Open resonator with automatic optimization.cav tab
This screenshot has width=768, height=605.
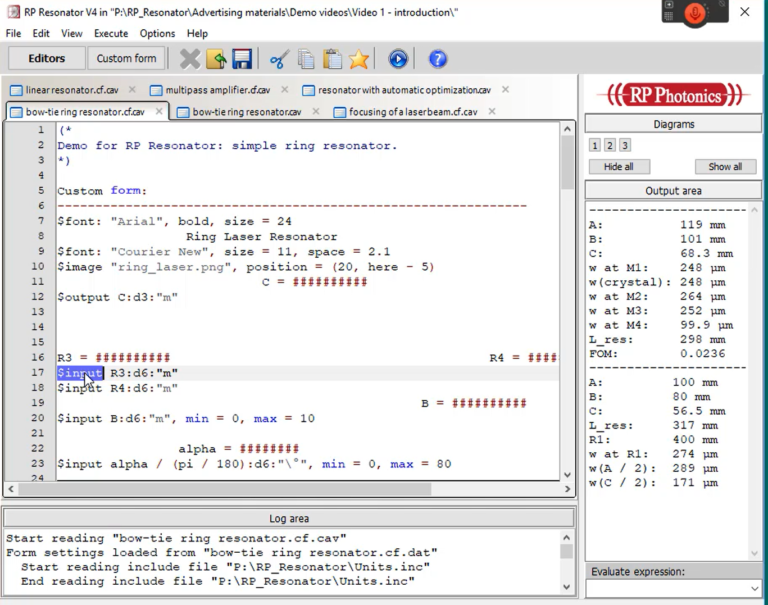point(404,90)
